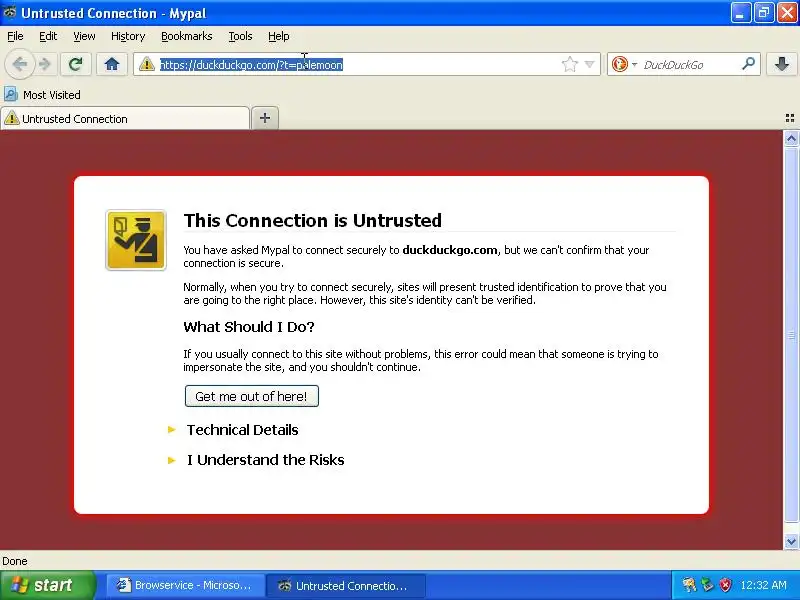The image size is (800, 600).
Task: Click the This Connection is Untrusted heading
Action: coord(312,220)
